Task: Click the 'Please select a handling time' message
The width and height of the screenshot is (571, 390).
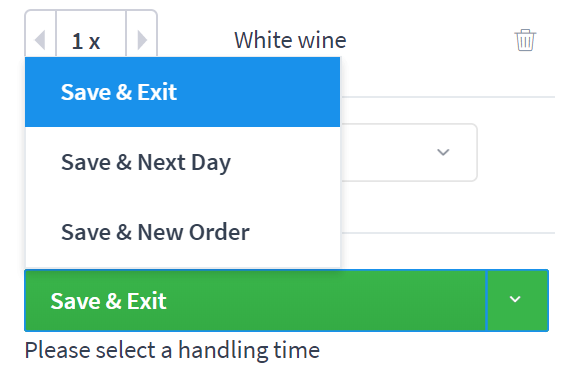Action: [x=172, y=350]
